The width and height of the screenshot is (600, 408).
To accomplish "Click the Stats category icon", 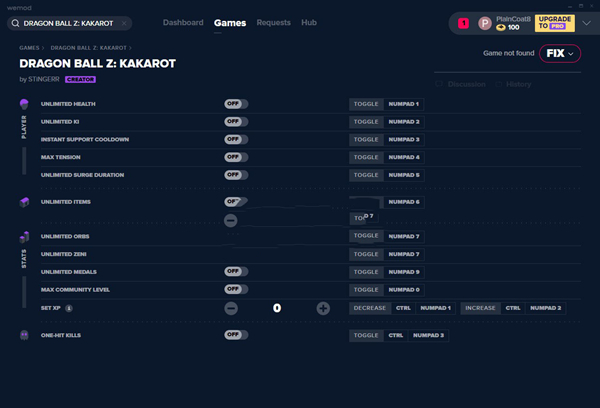I will (24, 237).
